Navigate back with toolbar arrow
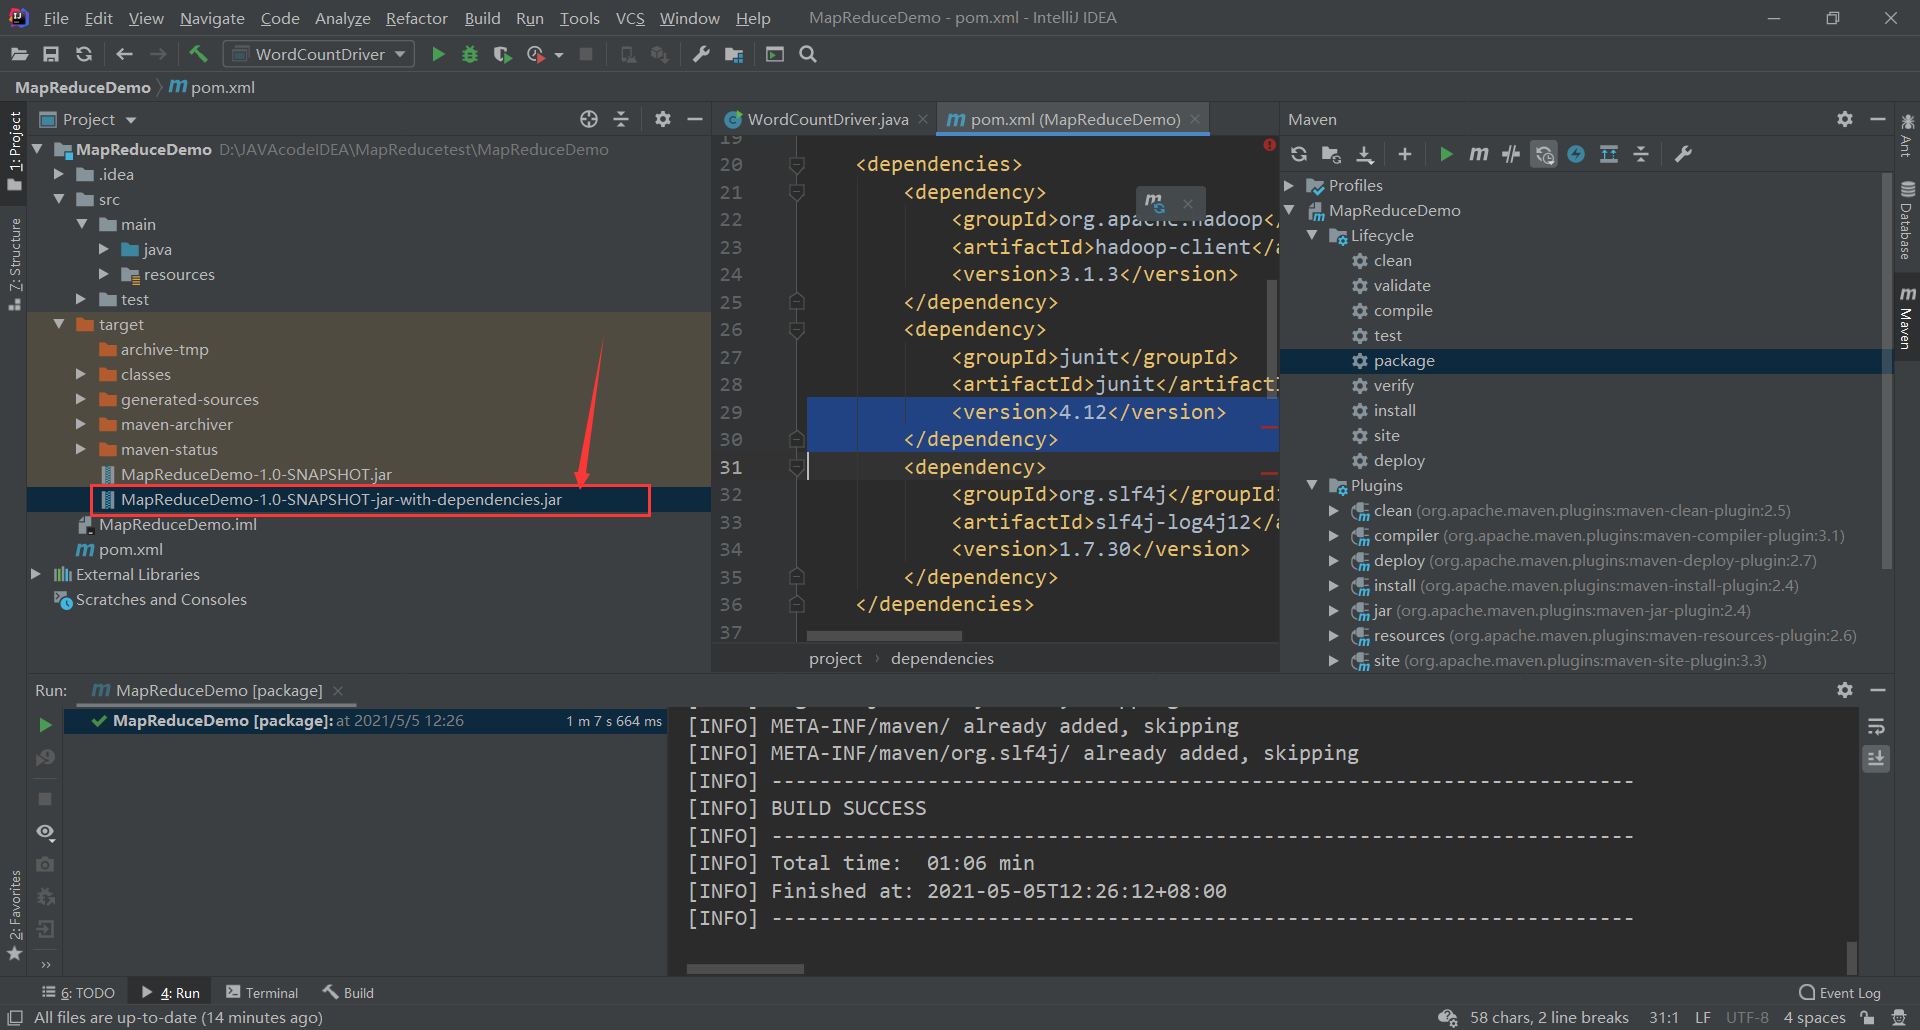1920x1030 pixels. pyautogui.click(x=124, y=54)
